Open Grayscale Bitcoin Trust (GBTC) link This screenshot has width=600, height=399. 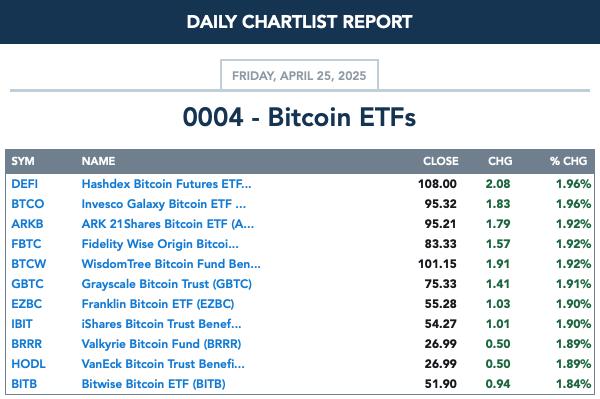167,284
